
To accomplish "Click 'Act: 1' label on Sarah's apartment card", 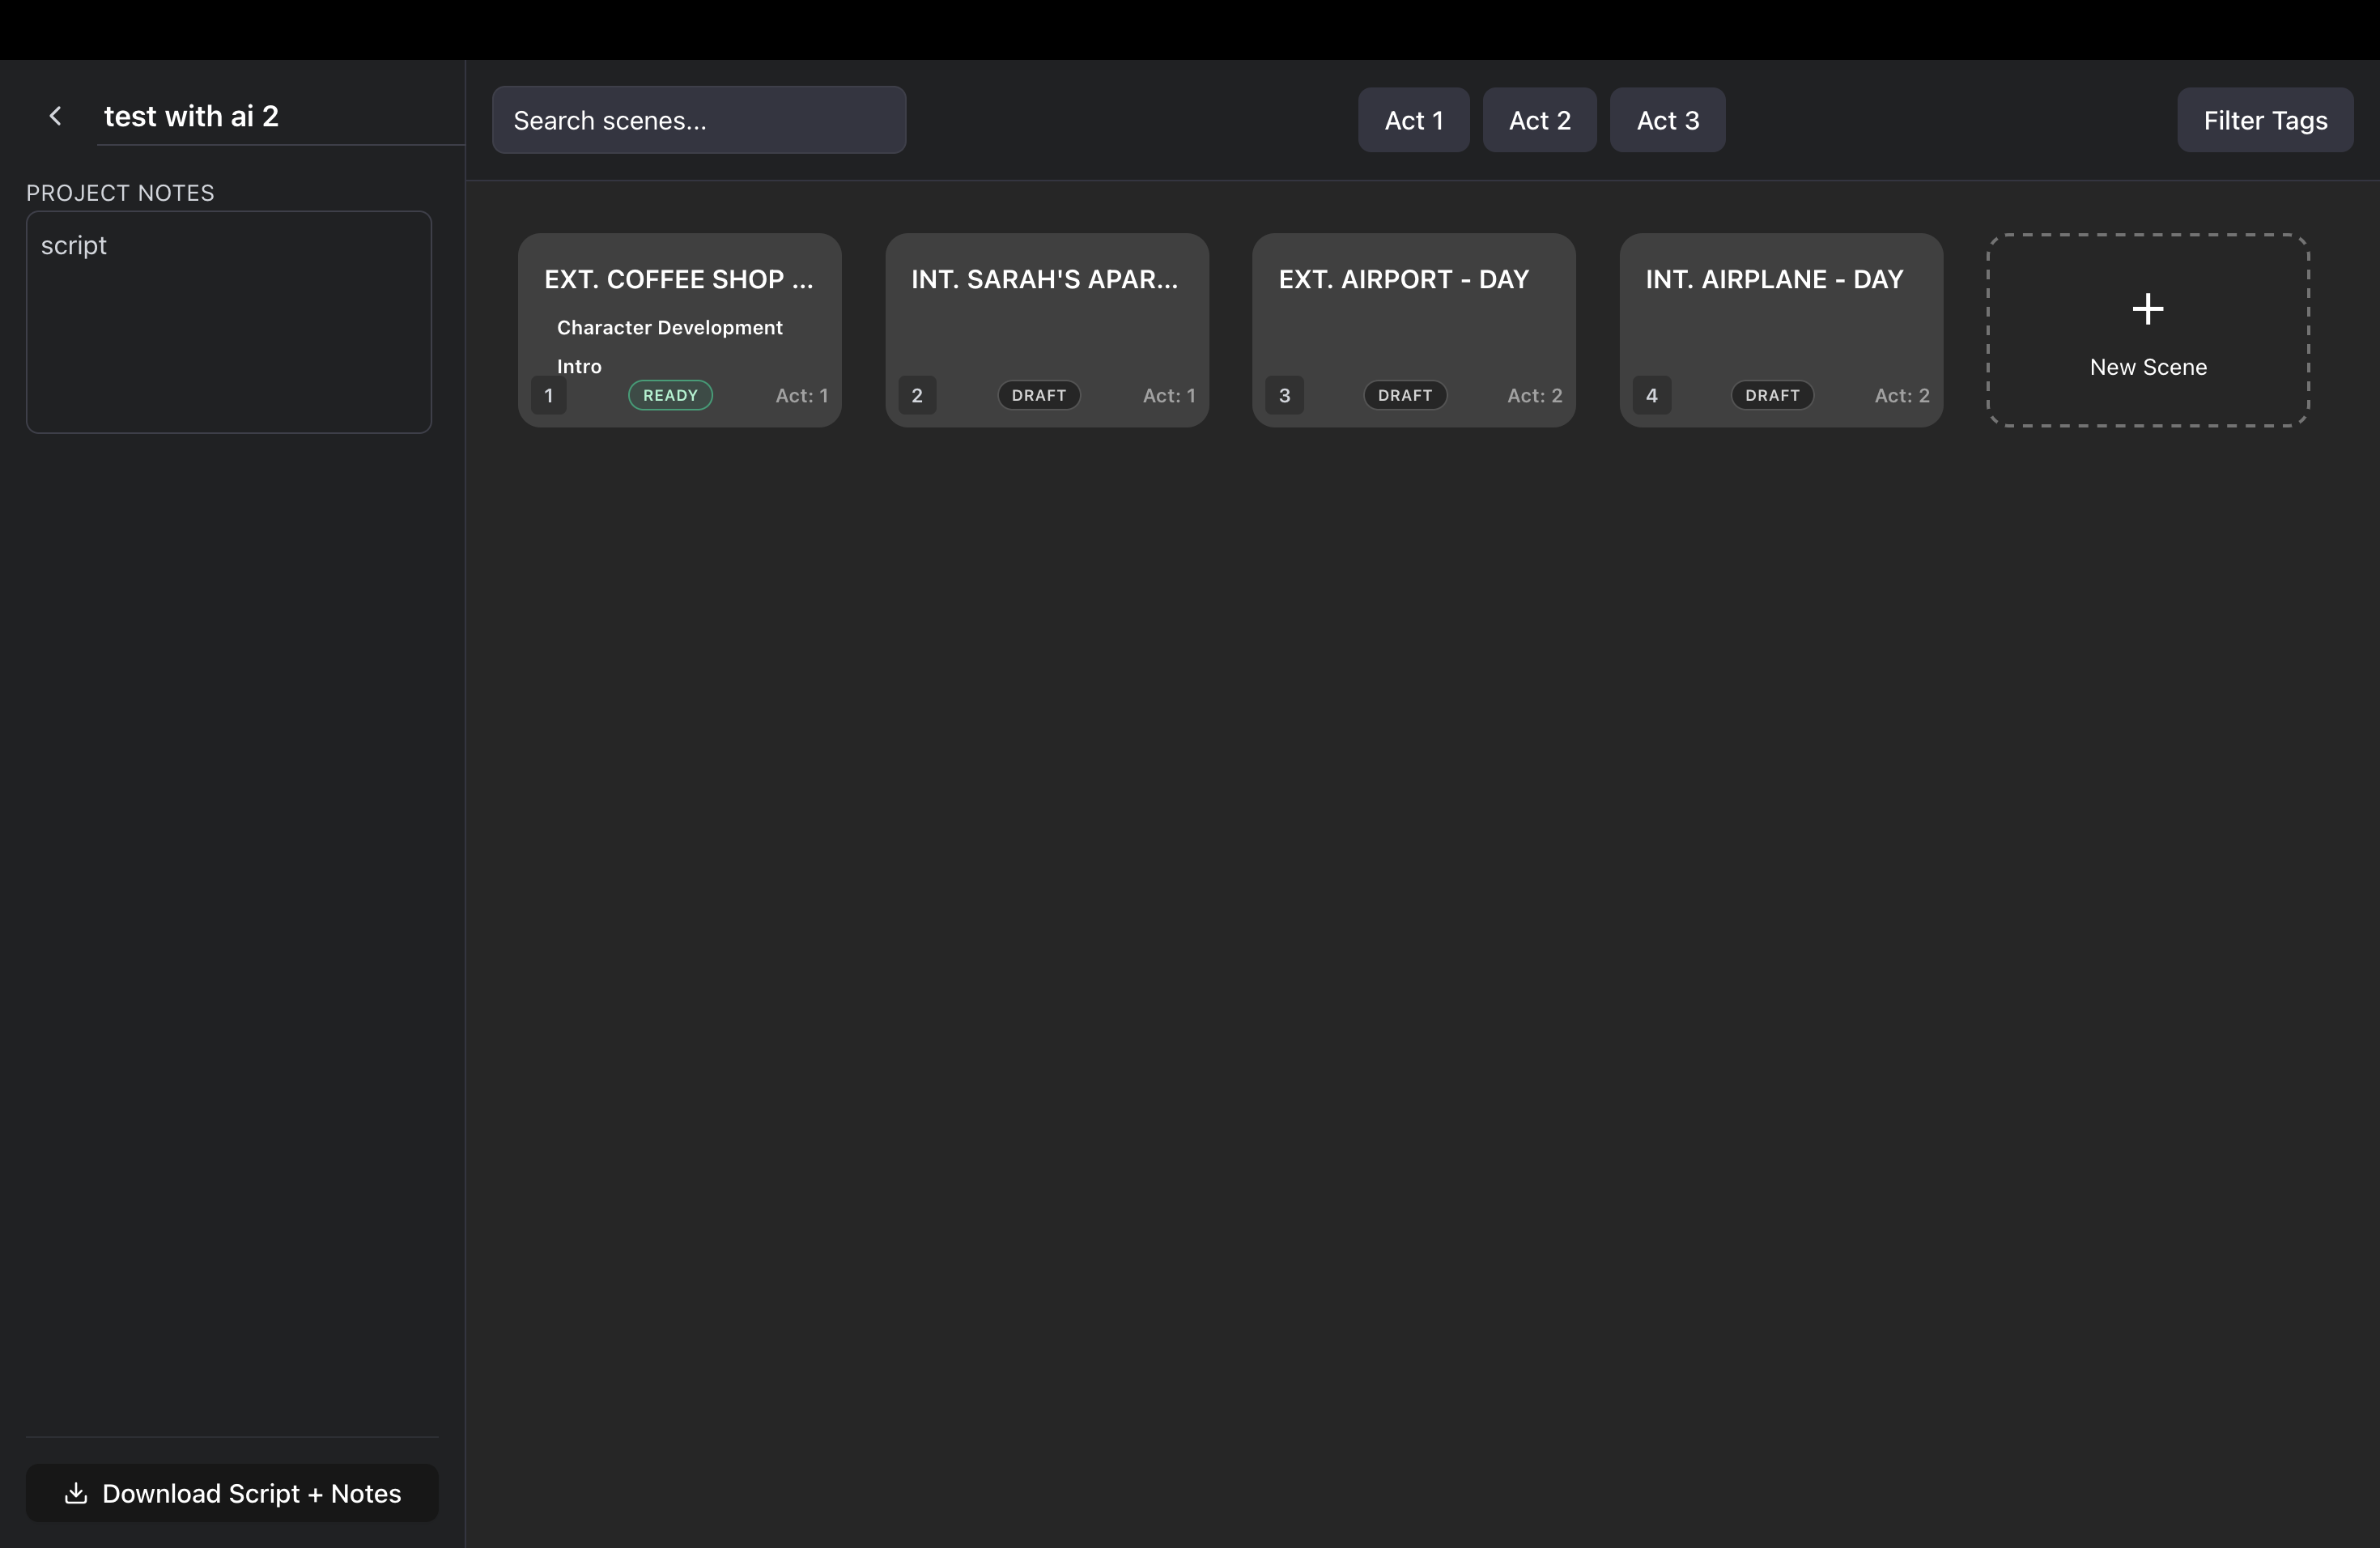I will [1168, 395].
